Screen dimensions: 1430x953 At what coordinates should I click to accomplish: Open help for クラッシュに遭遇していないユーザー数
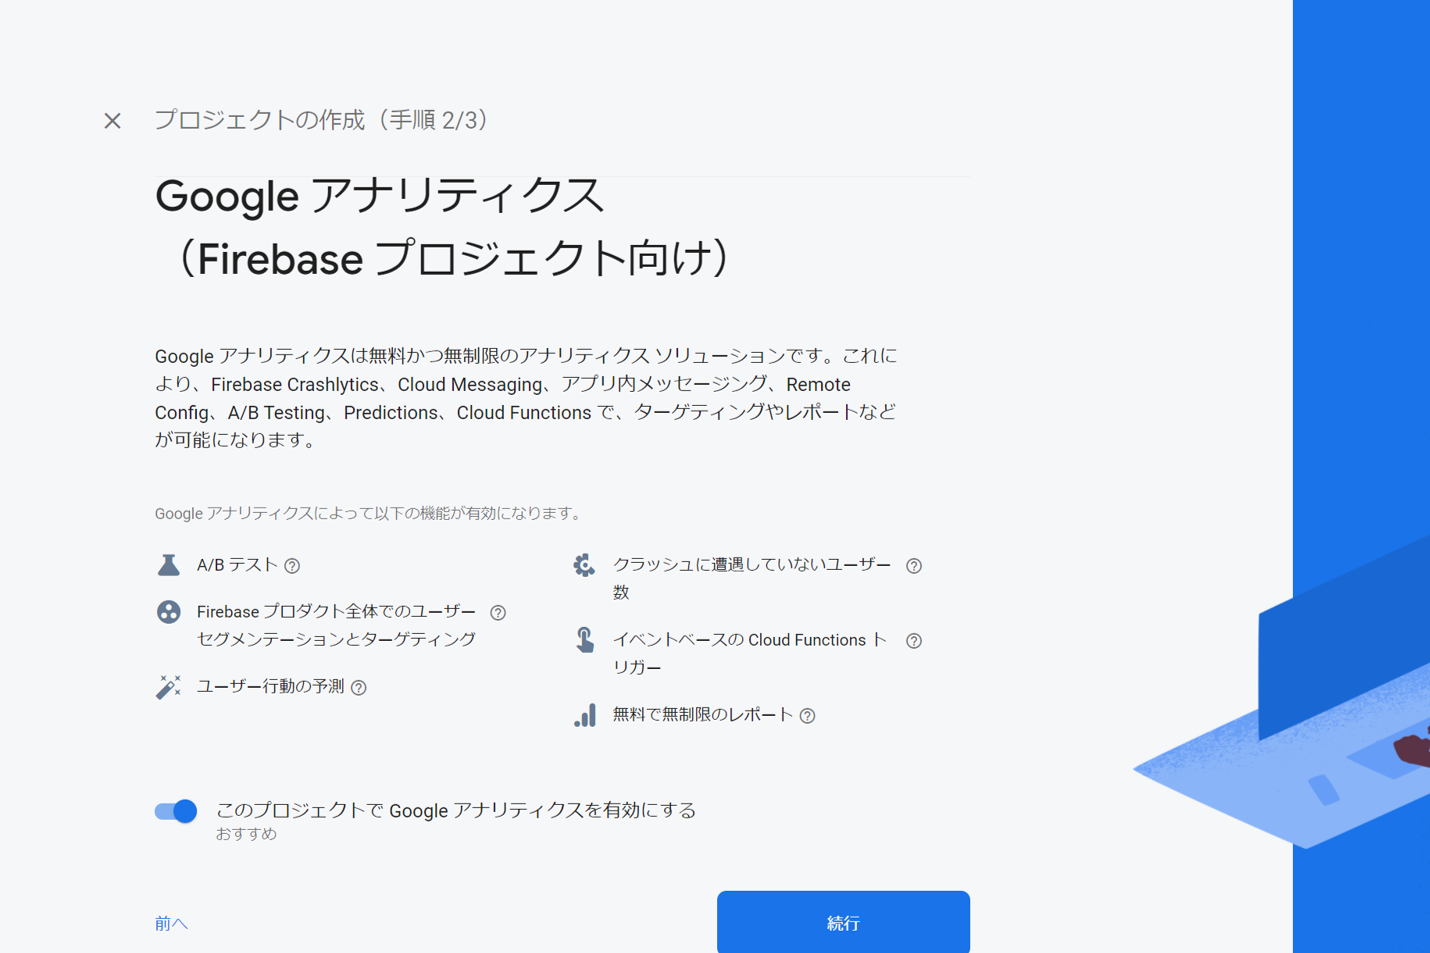click(913, 565)
